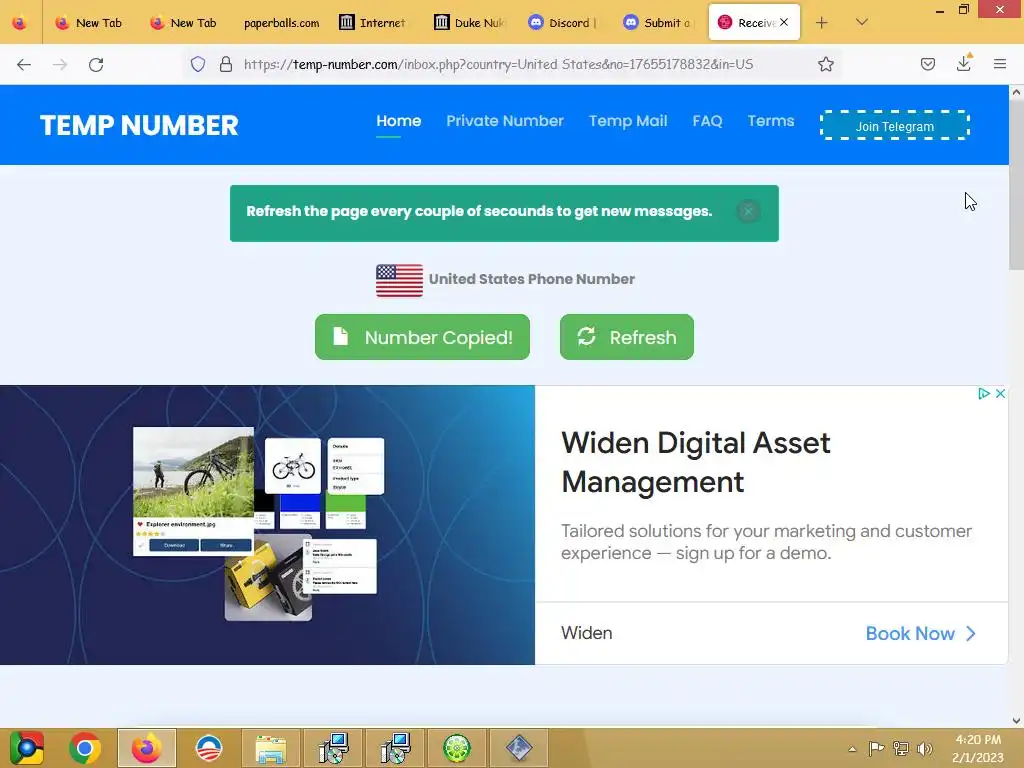This screenshot has width=1024, height=768.
Task: Bookmark this page with the star icon
Action: coord(825,64)
